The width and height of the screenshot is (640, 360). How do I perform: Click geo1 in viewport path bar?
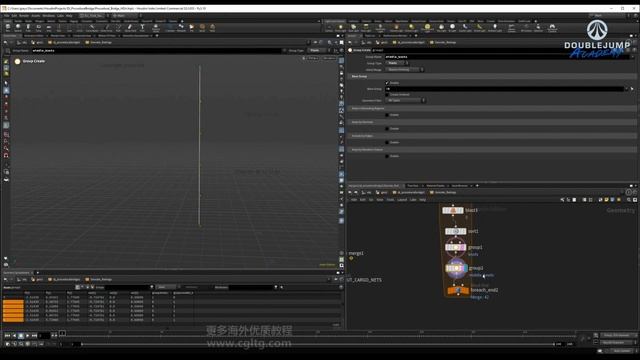click(37, 42)
